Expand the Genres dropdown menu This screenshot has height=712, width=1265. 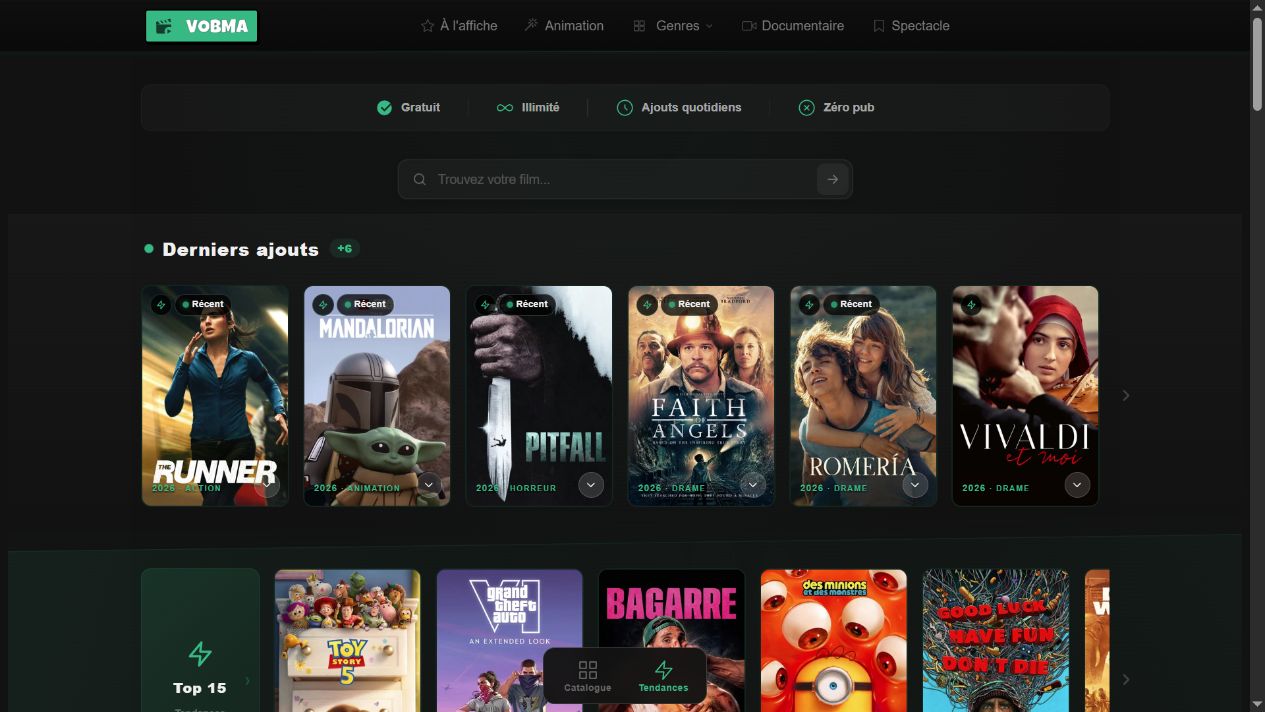[673, 26]
